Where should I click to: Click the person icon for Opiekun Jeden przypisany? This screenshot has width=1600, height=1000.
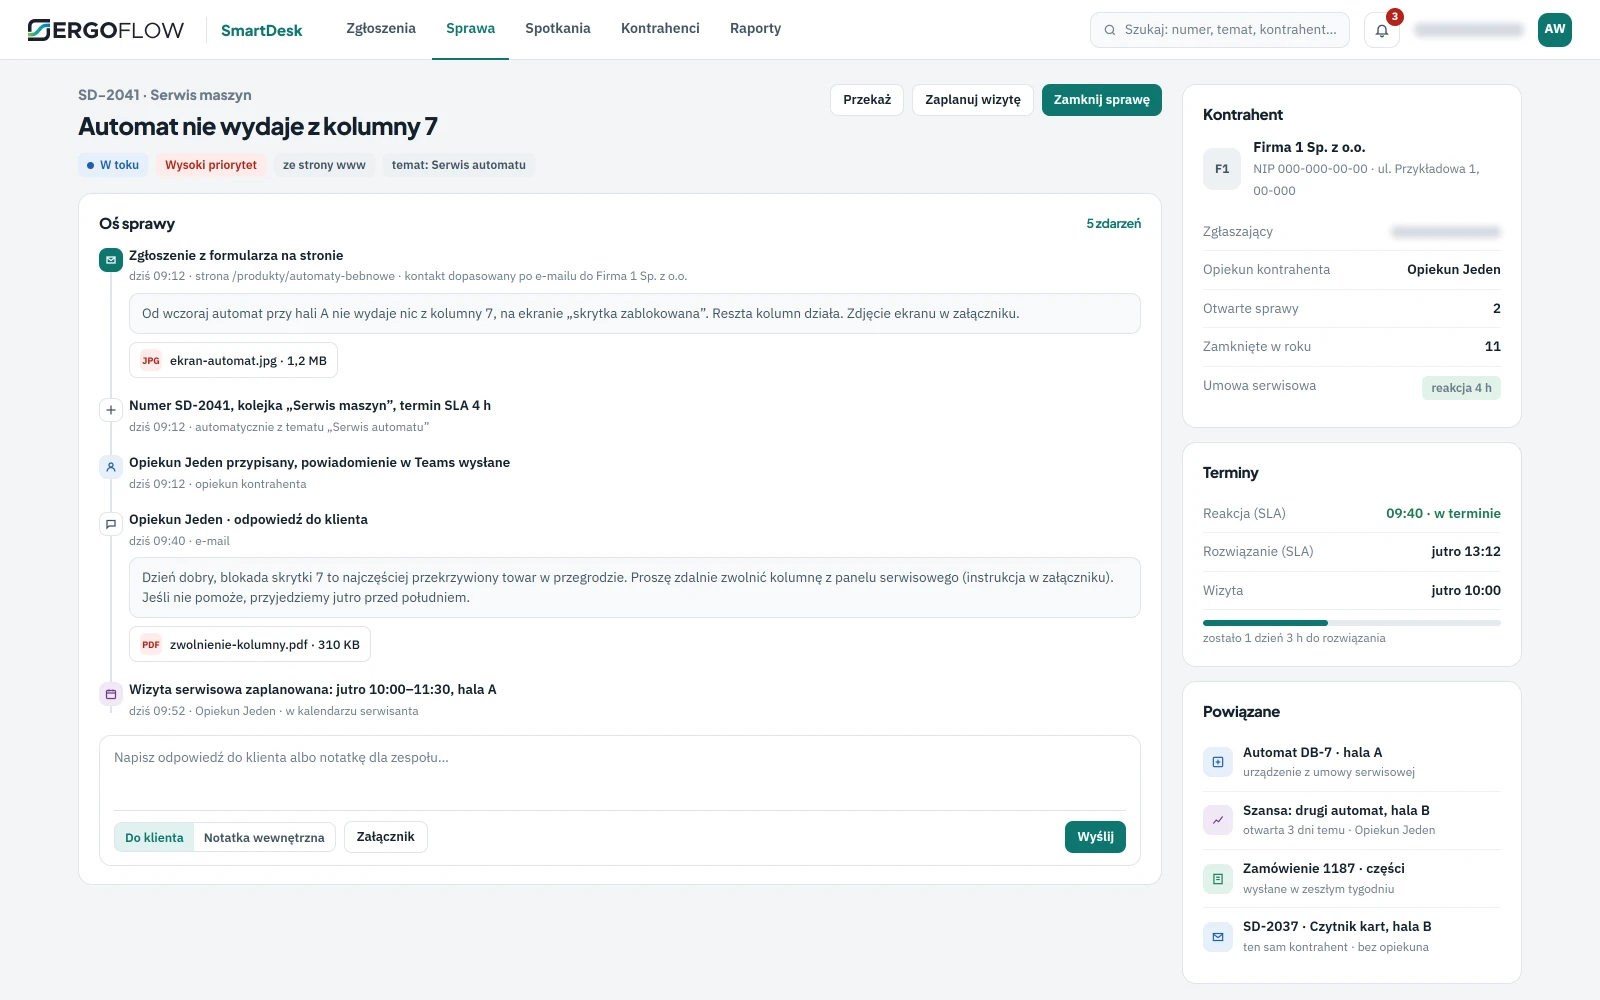(x=111, y=467)
